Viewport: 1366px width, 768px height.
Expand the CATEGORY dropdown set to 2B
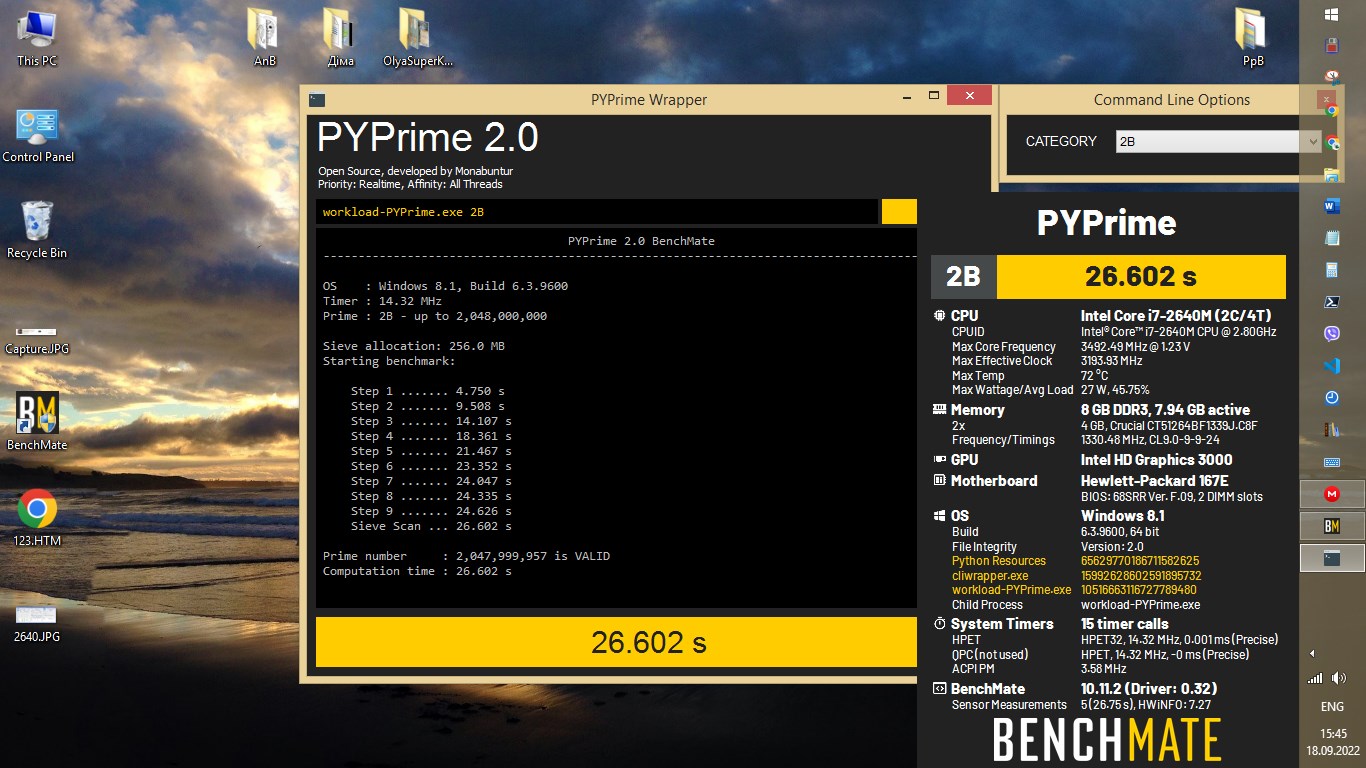point(1219,142)
